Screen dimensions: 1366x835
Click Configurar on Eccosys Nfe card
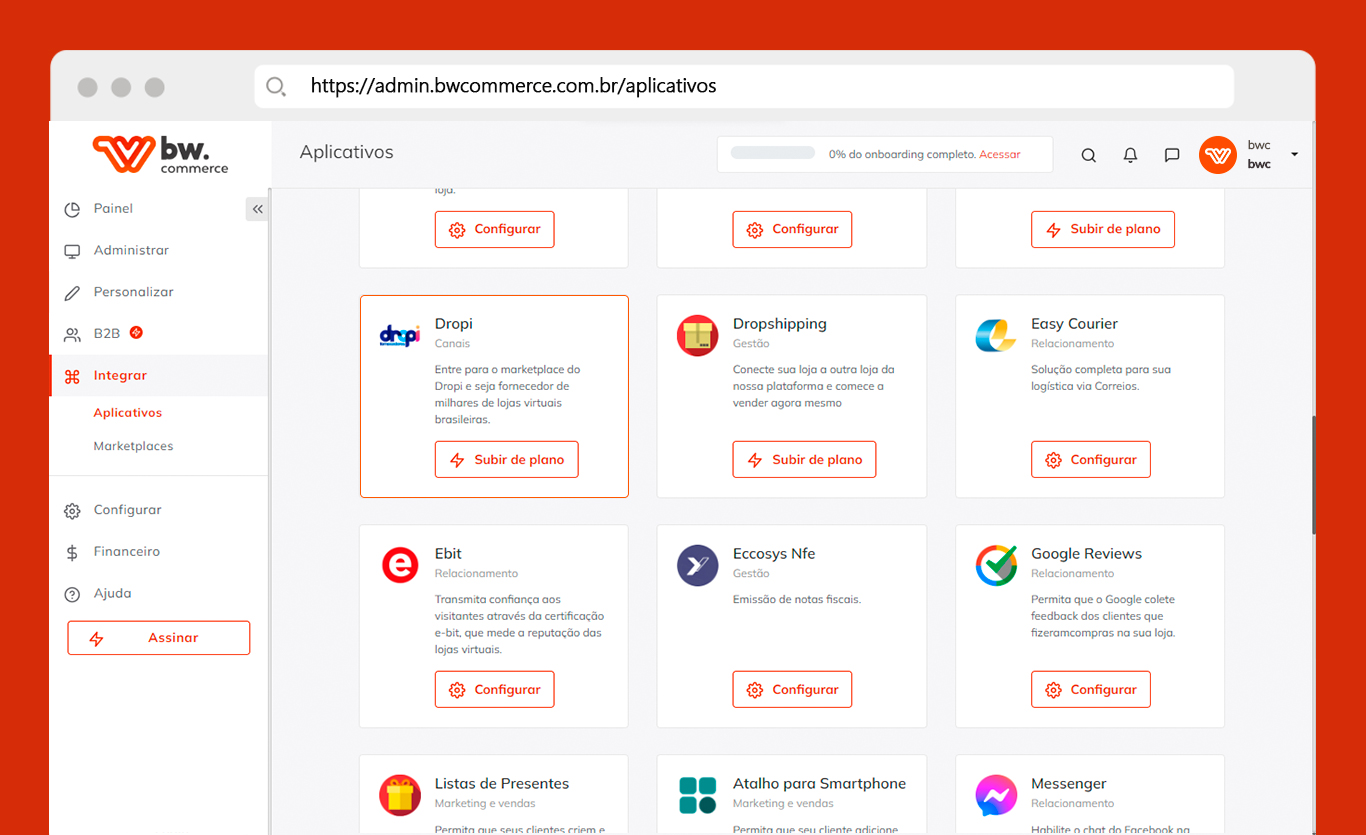[x=792, y=690]
